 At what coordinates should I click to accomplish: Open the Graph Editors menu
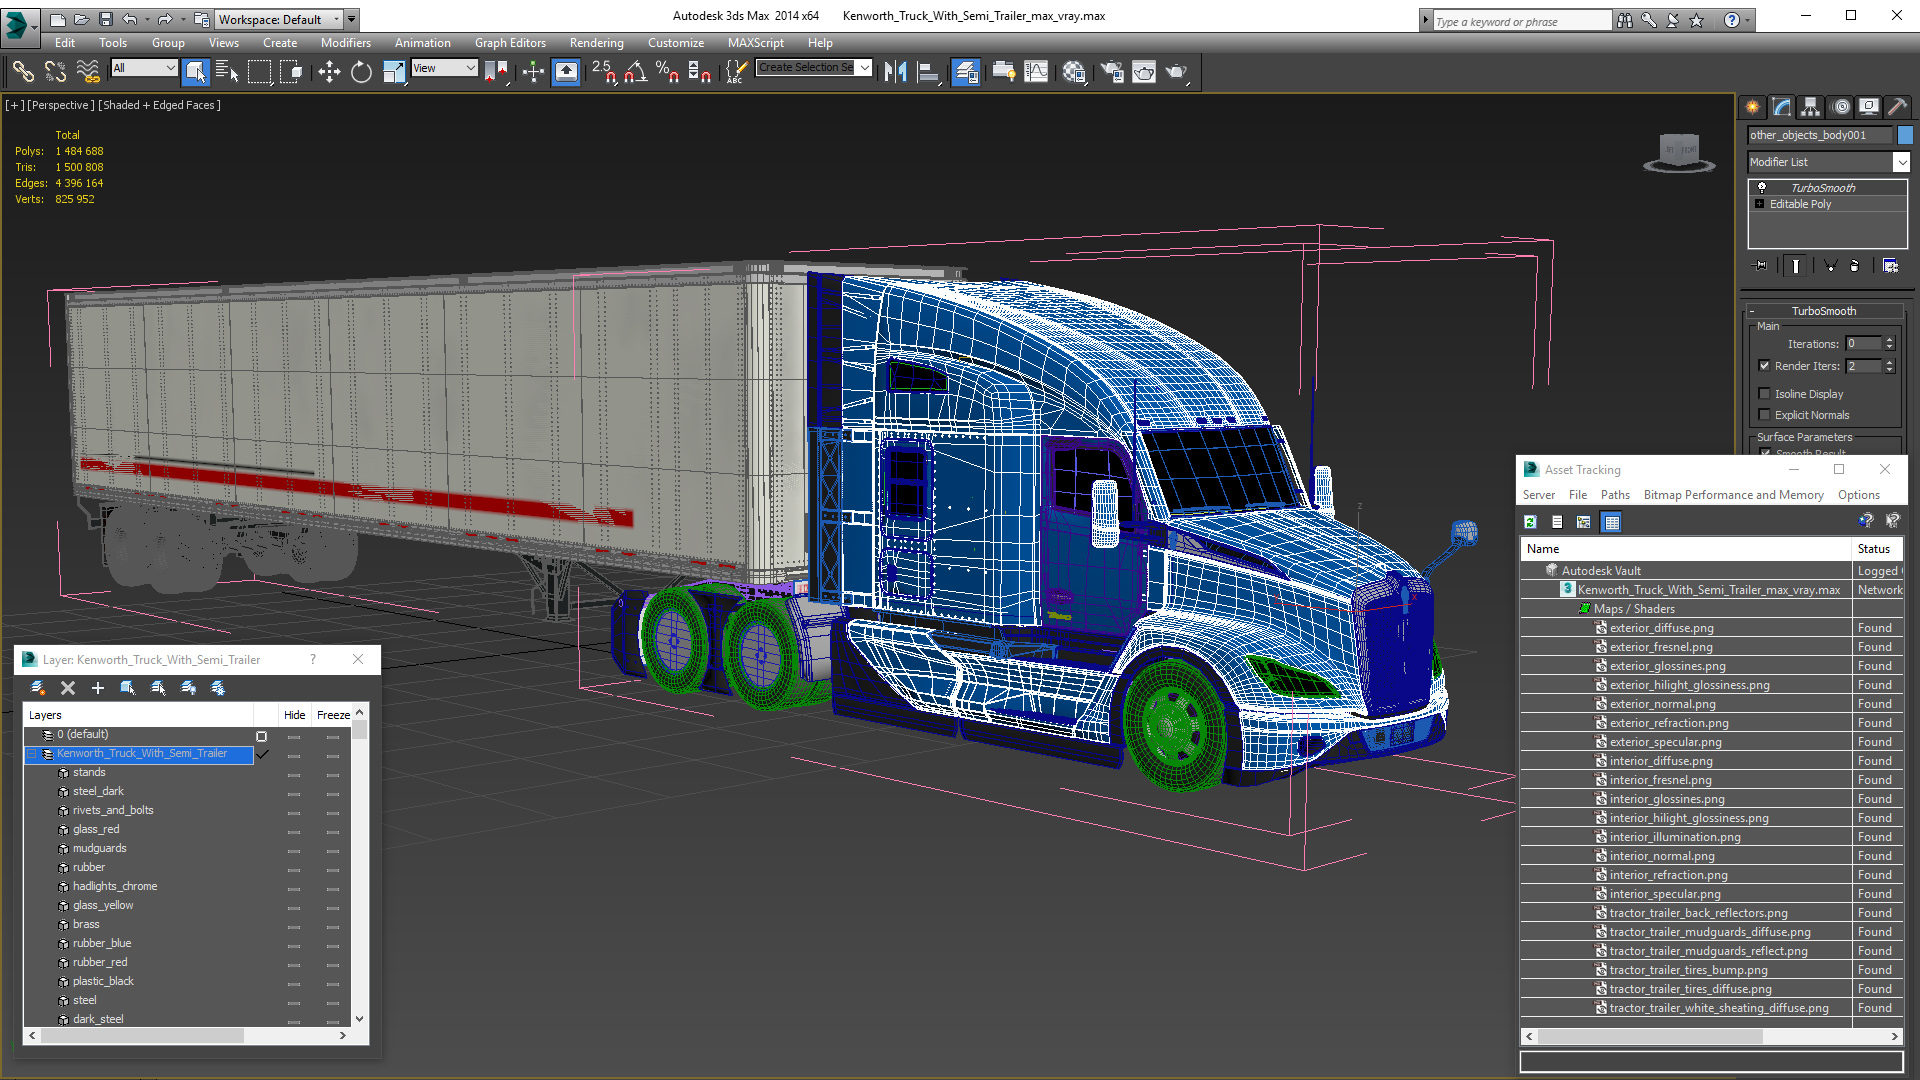click(510, 43)
